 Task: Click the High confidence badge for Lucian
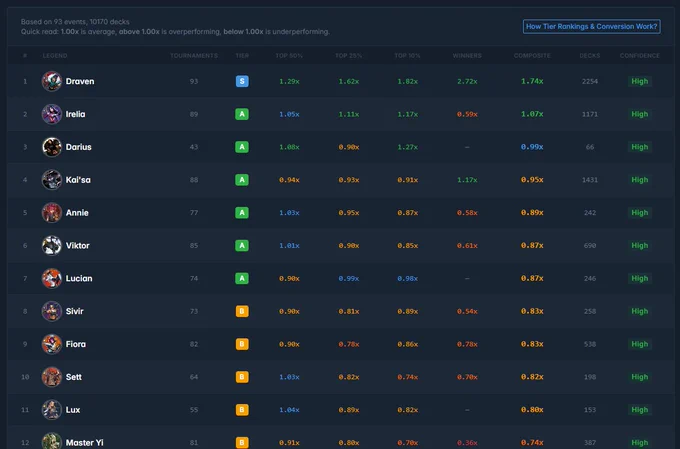click(x=640, y=279)
